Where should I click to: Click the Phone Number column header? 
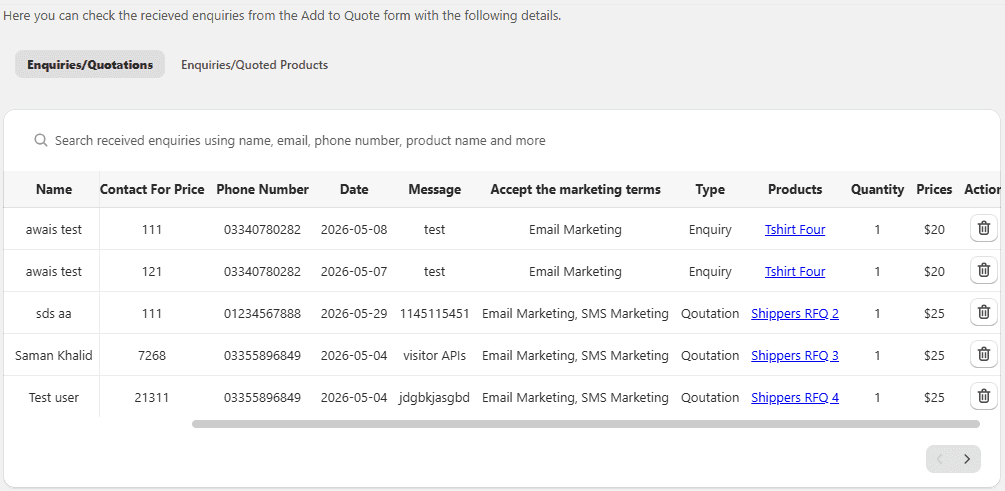click(x=262, y=189)
